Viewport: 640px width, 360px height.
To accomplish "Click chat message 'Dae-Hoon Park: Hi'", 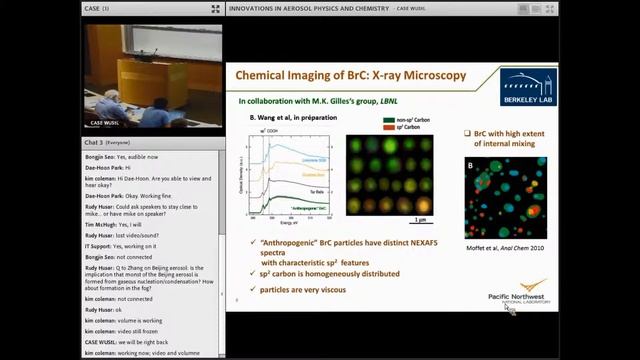I will click(108, 168).
